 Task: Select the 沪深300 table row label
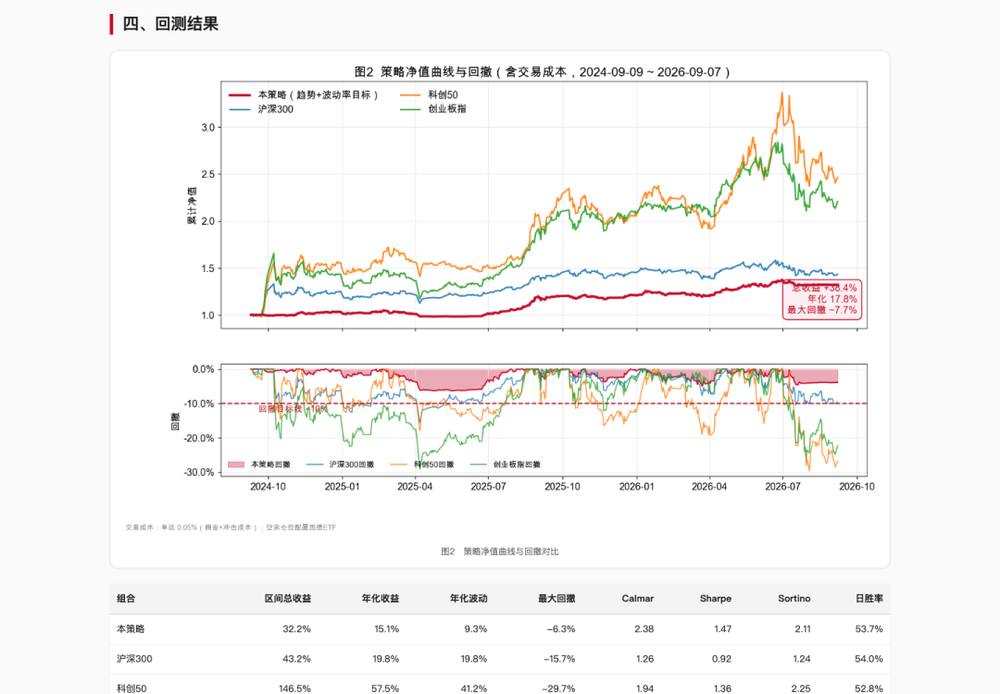(x=135, y=659)
